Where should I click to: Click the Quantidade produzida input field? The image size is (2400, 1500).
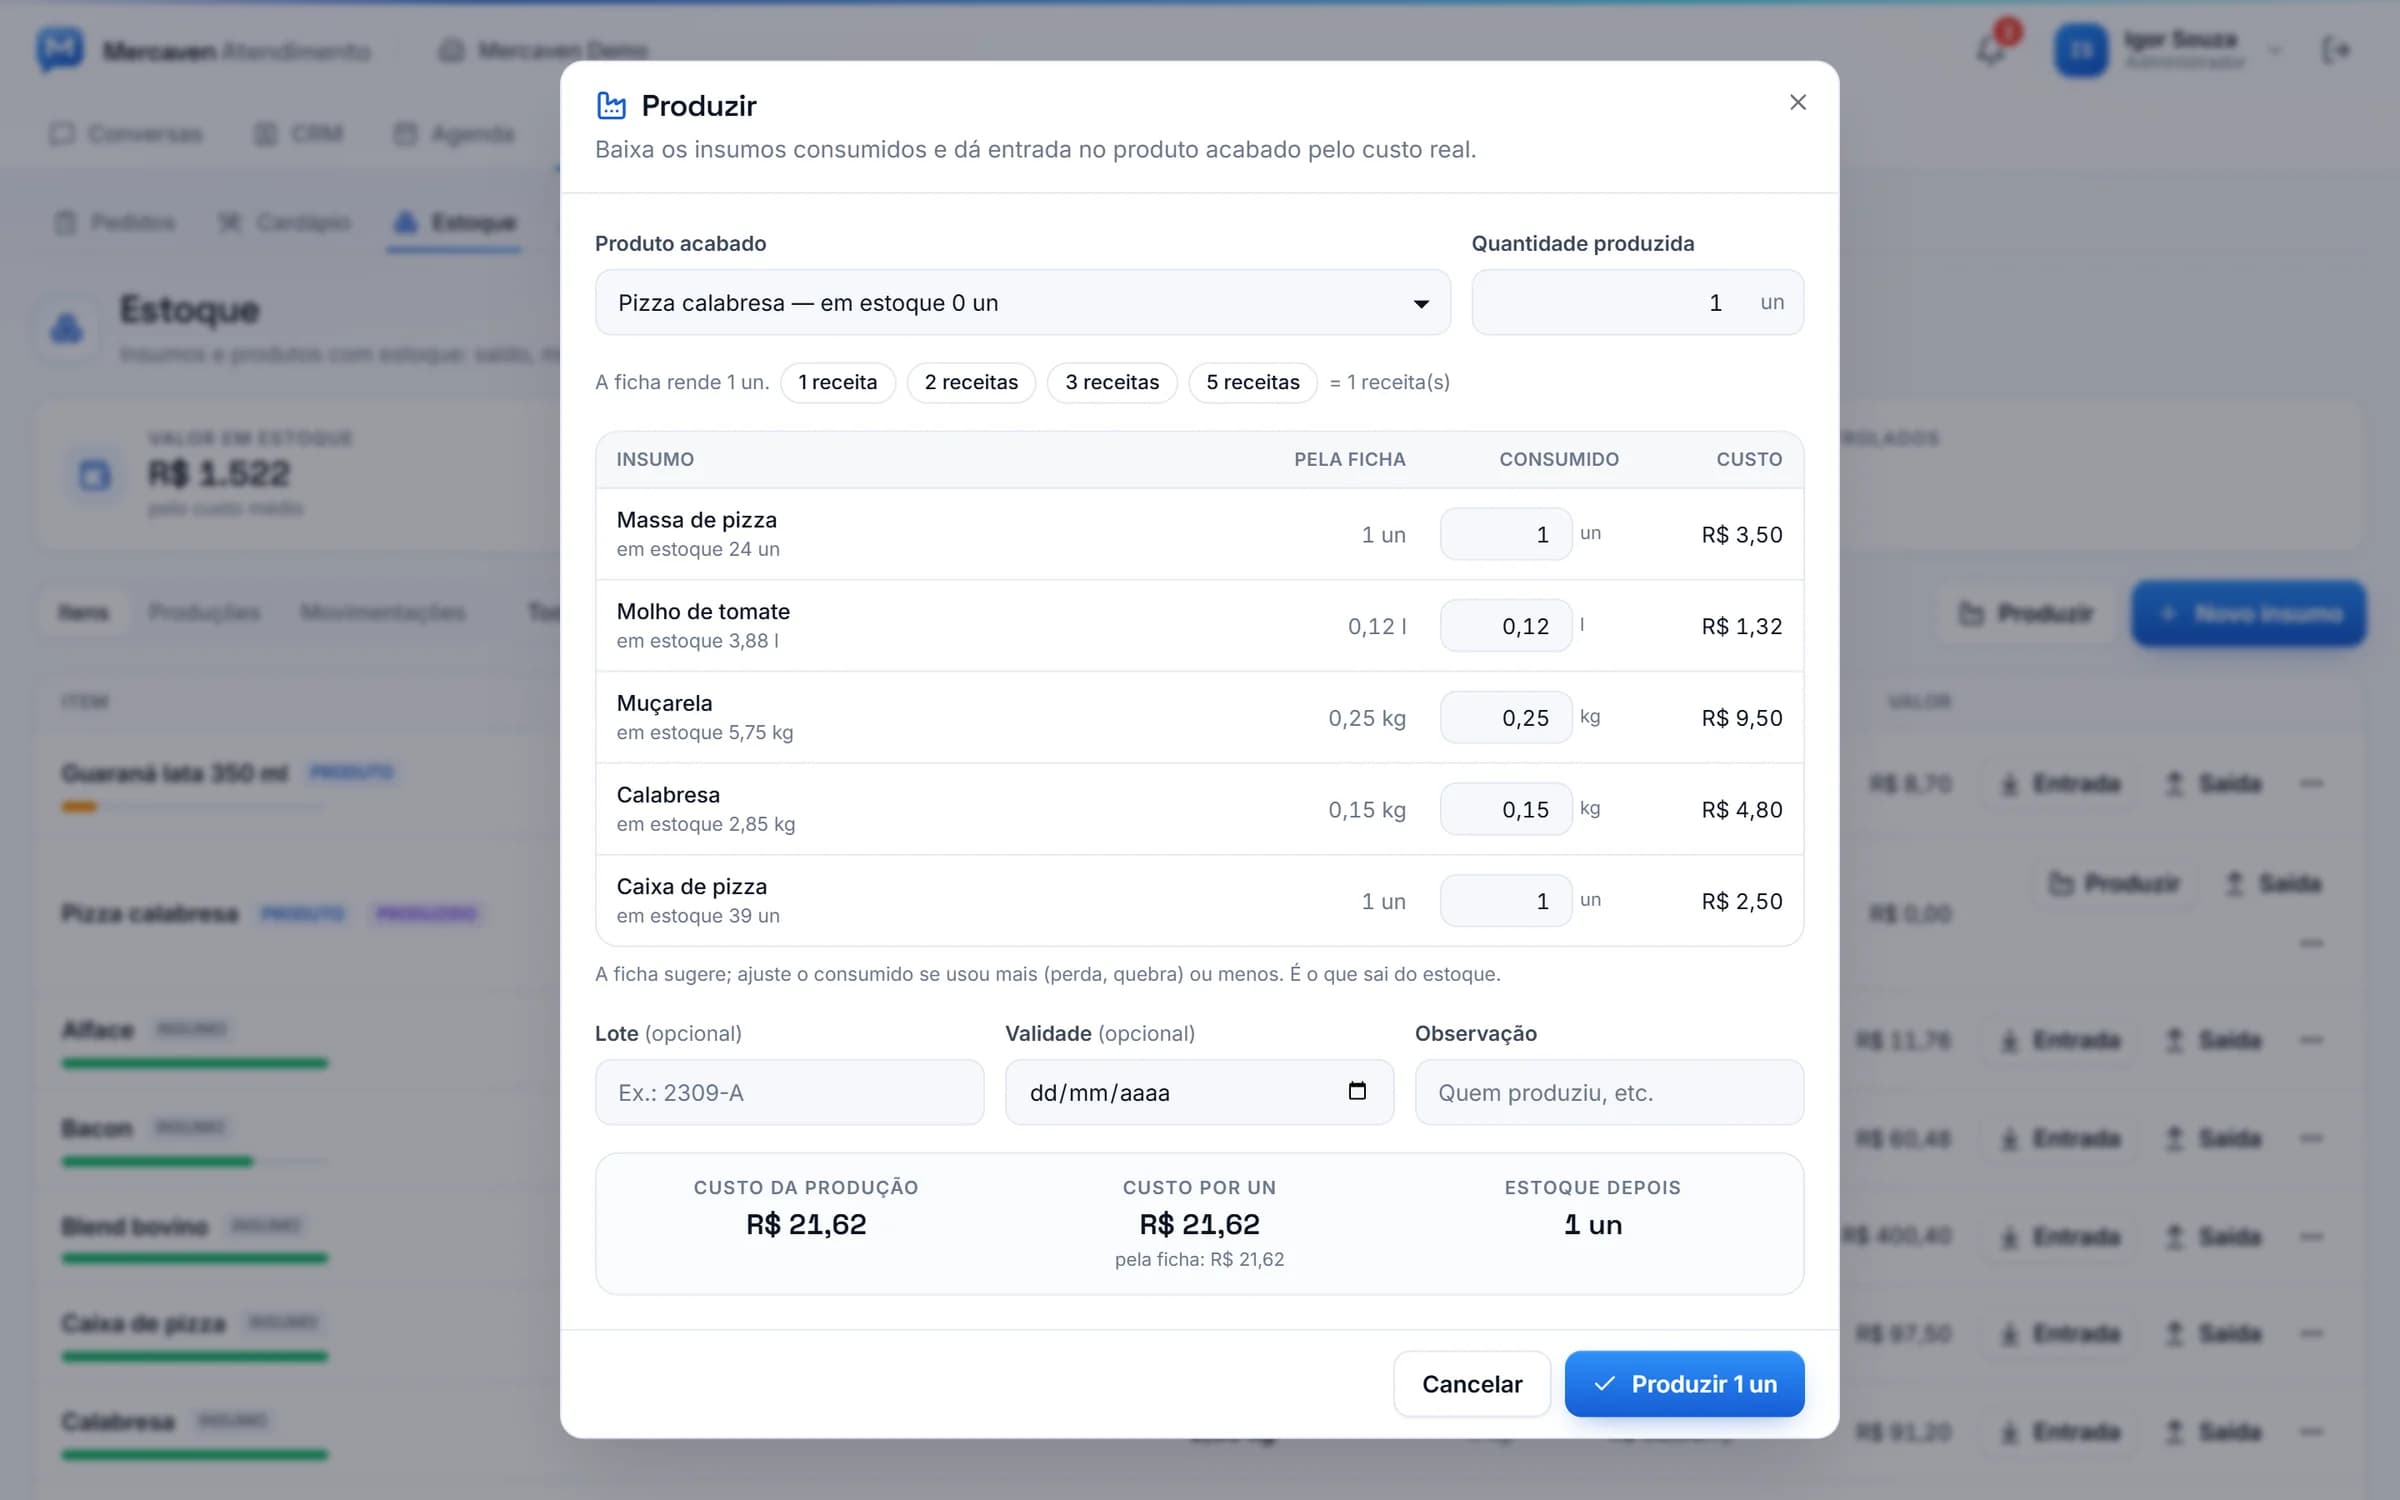(x=1637, y=302)
